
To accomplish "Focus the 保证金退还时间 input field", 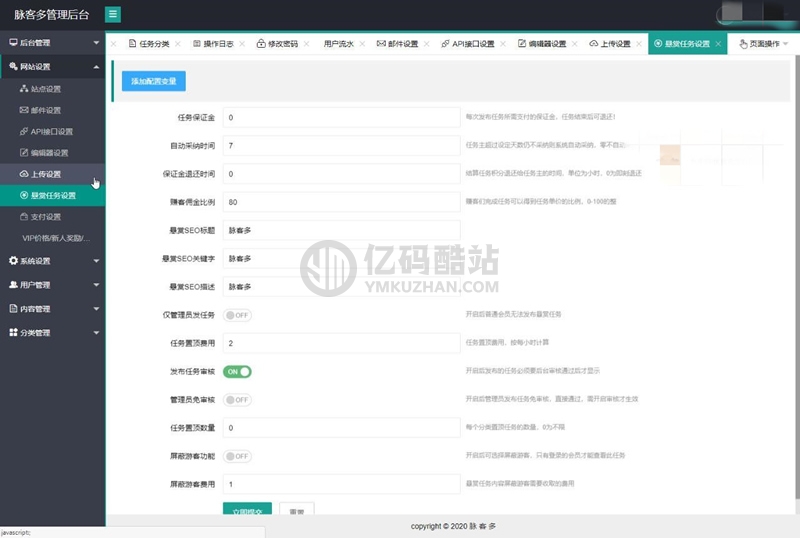I will [341, 174].
